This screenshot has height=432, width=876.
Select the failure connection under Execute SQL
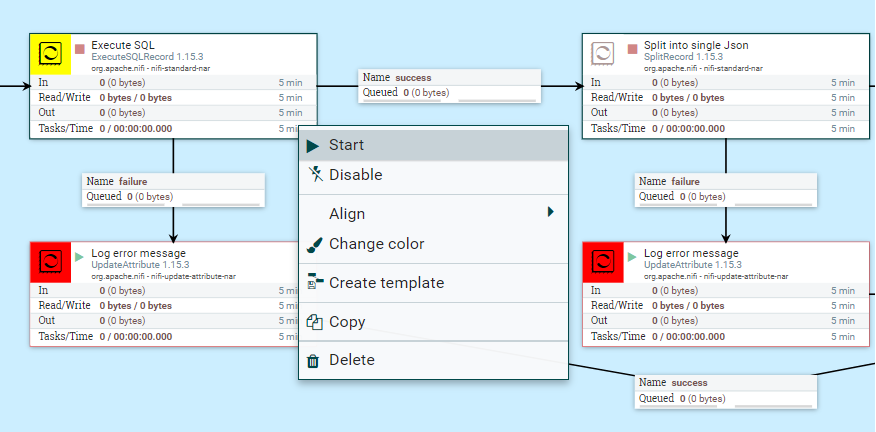click(x=173, y=189)
